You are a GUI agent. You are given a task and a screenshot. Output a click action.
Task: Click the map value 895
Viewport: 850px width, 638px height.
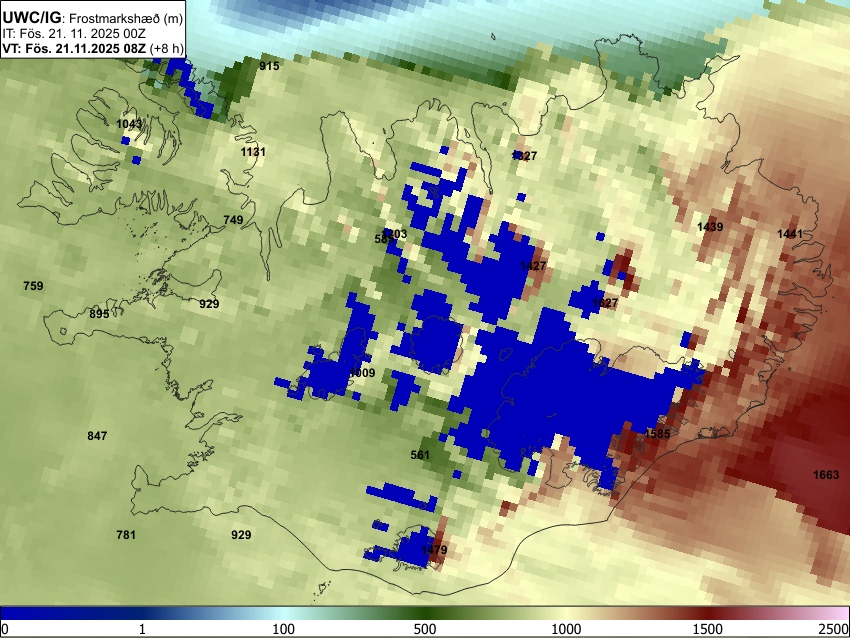(x=99, y=314)
